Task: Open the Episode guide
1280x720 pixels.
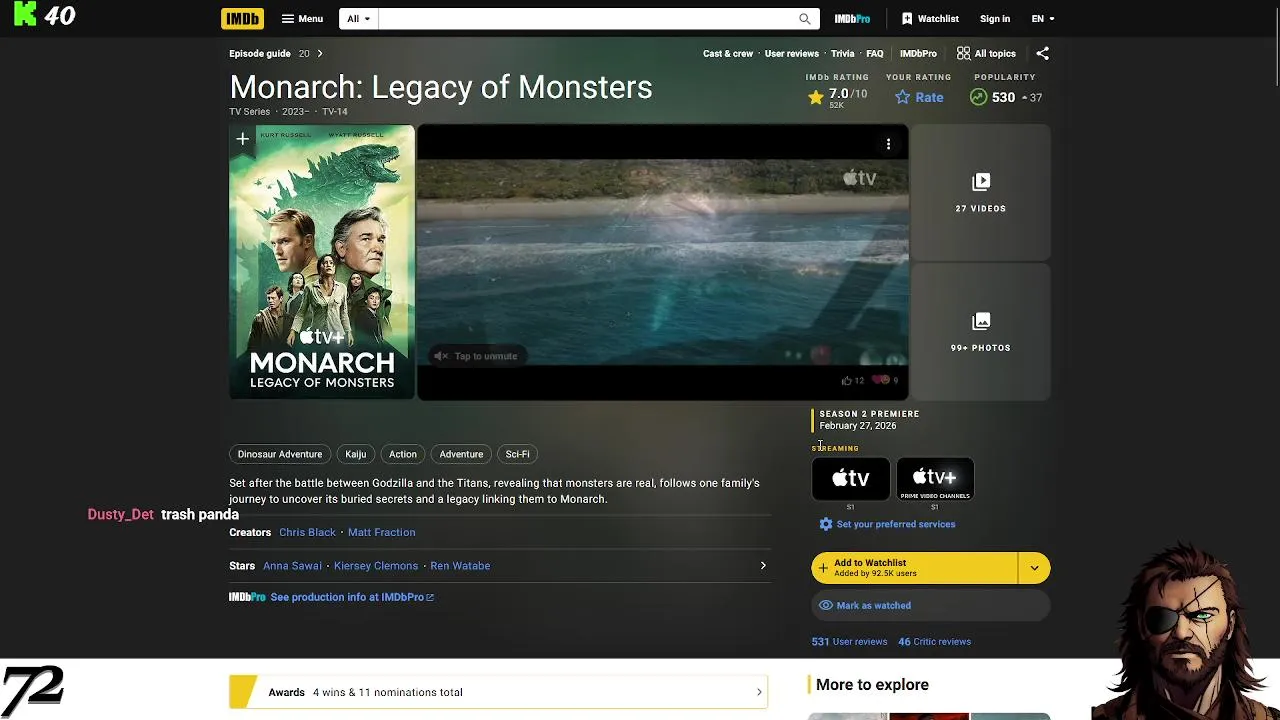Action: click(x=260, y=53)
